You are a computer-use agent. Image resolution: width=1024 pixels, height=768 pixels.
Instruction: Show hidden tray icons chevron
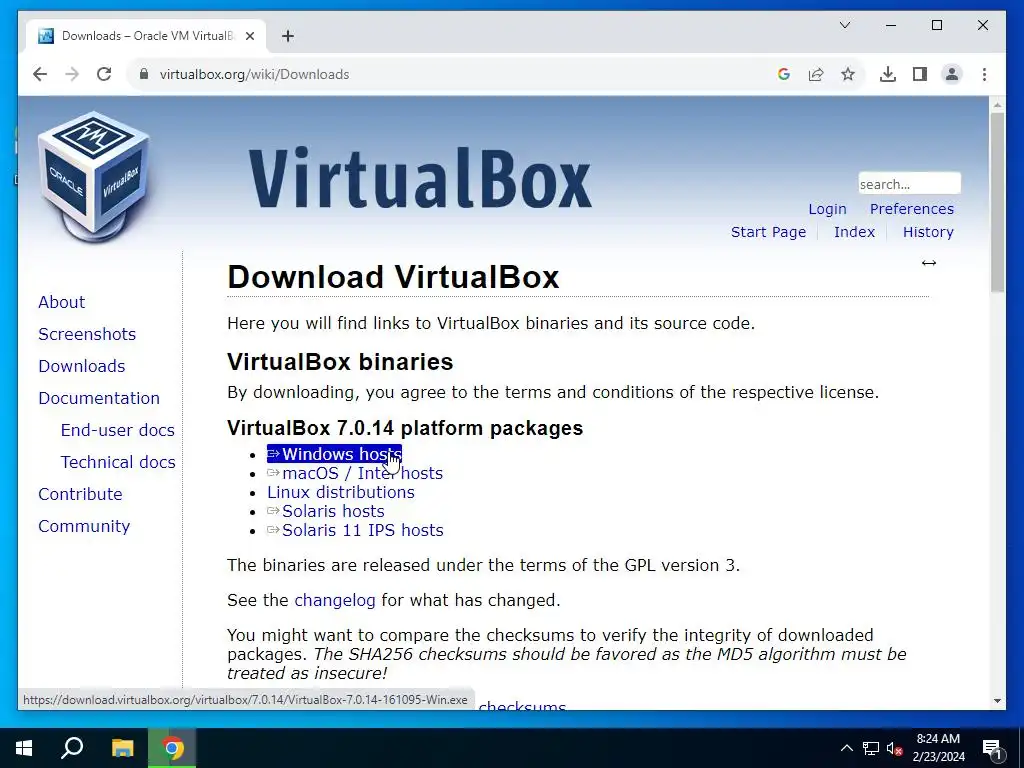[x=846, y=748]
